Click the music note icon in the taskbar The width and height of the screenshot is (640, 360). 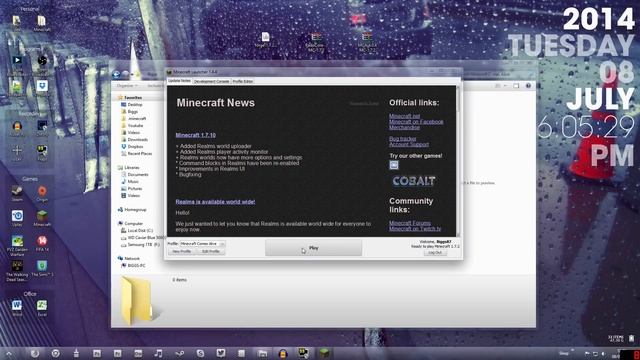[x=158, y=353]
